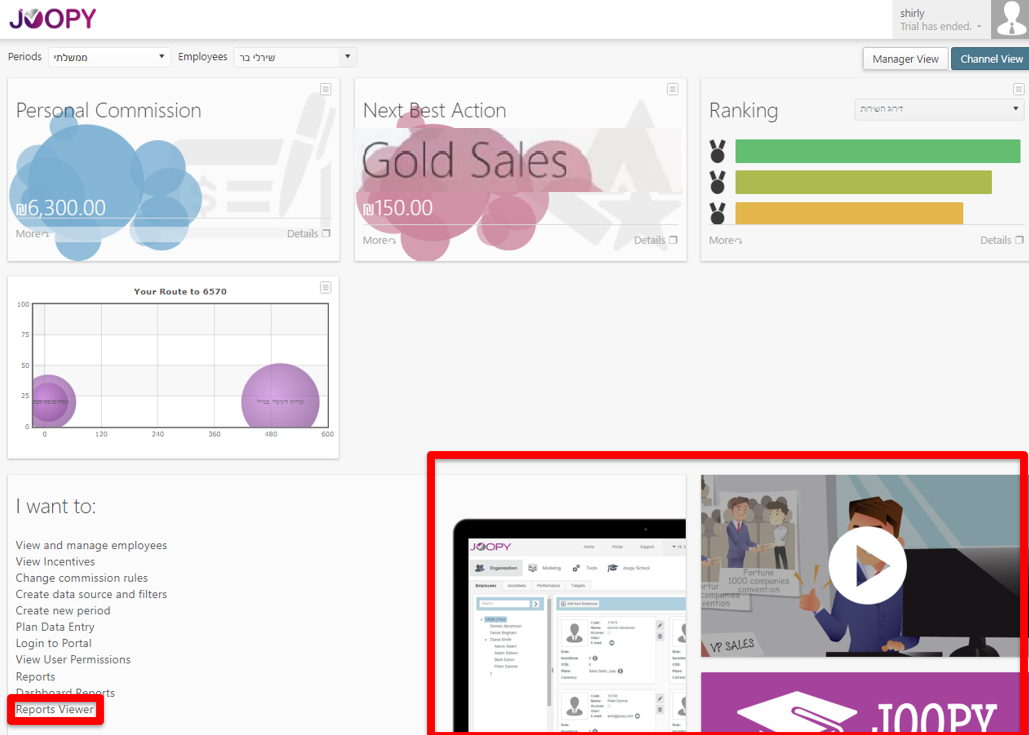Viewport: 1029px width, 735px height.
Task: Open the Employees dropdown
Action: click(x=295, y=57)
